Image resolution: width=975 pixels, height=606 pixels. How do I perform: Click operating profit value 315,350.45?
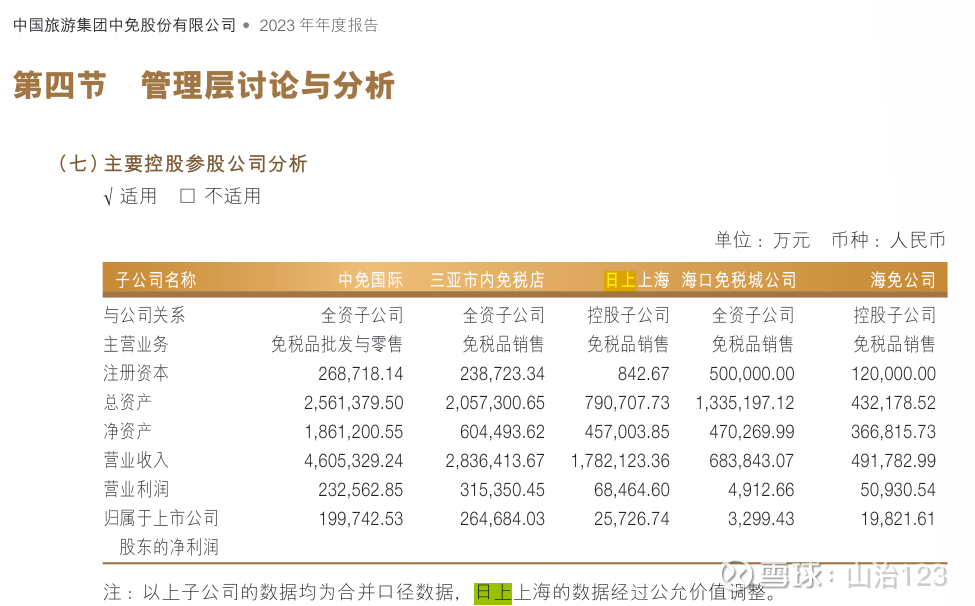502,490
